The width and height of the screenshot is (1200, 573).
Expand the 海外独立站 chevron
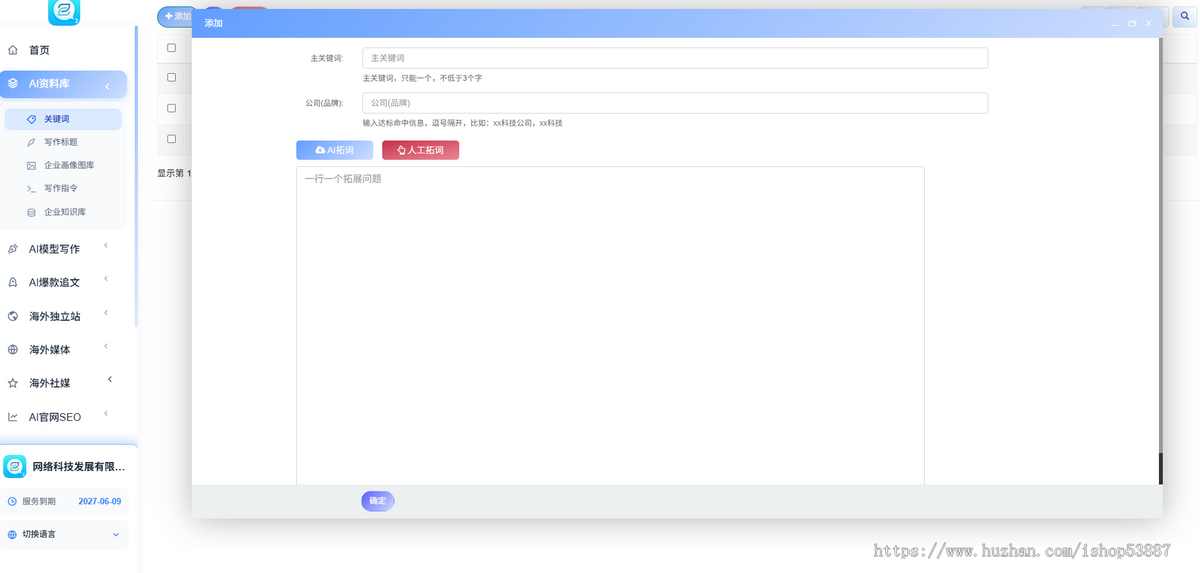coord(106,314)
